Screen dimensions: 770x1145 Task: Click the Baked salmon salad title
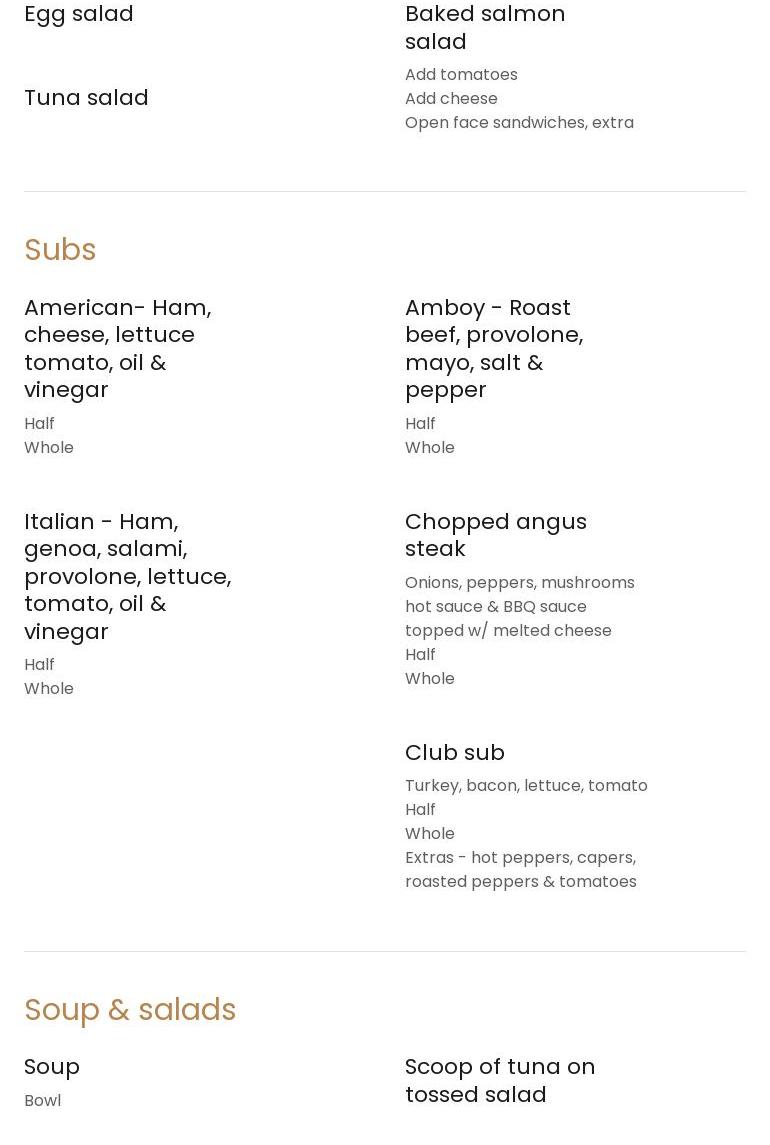pyautogui.click(x=485, y=27)
